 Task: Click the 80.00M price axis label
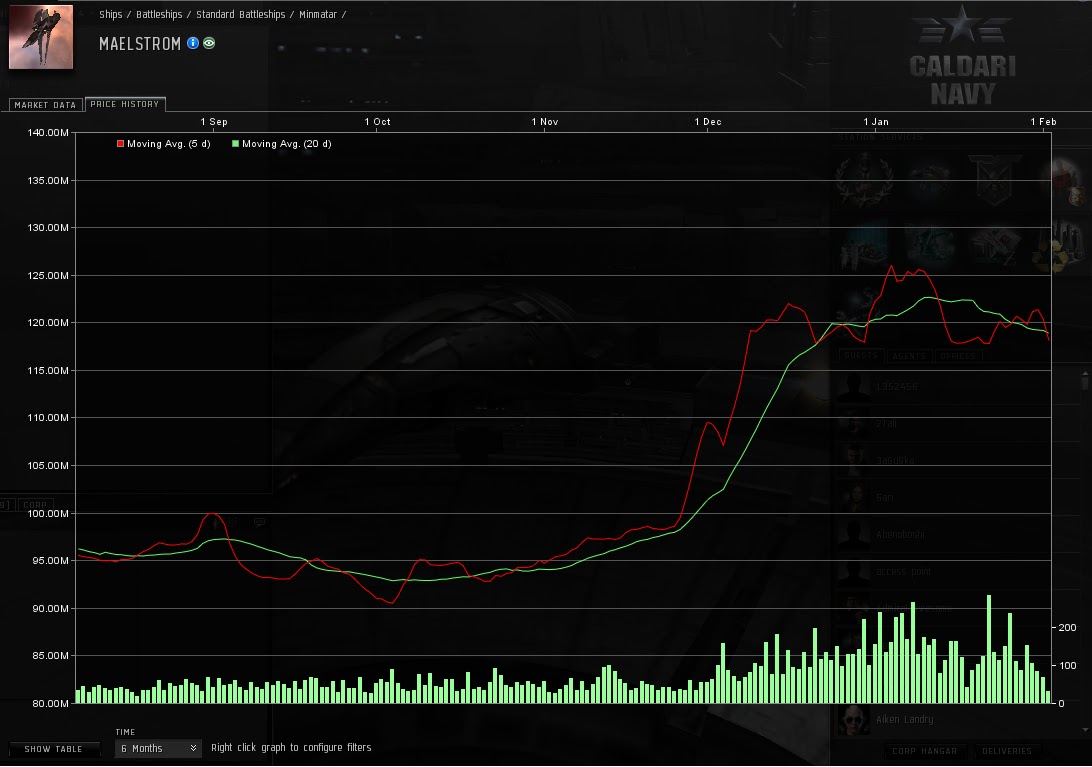tap(50, 703)
